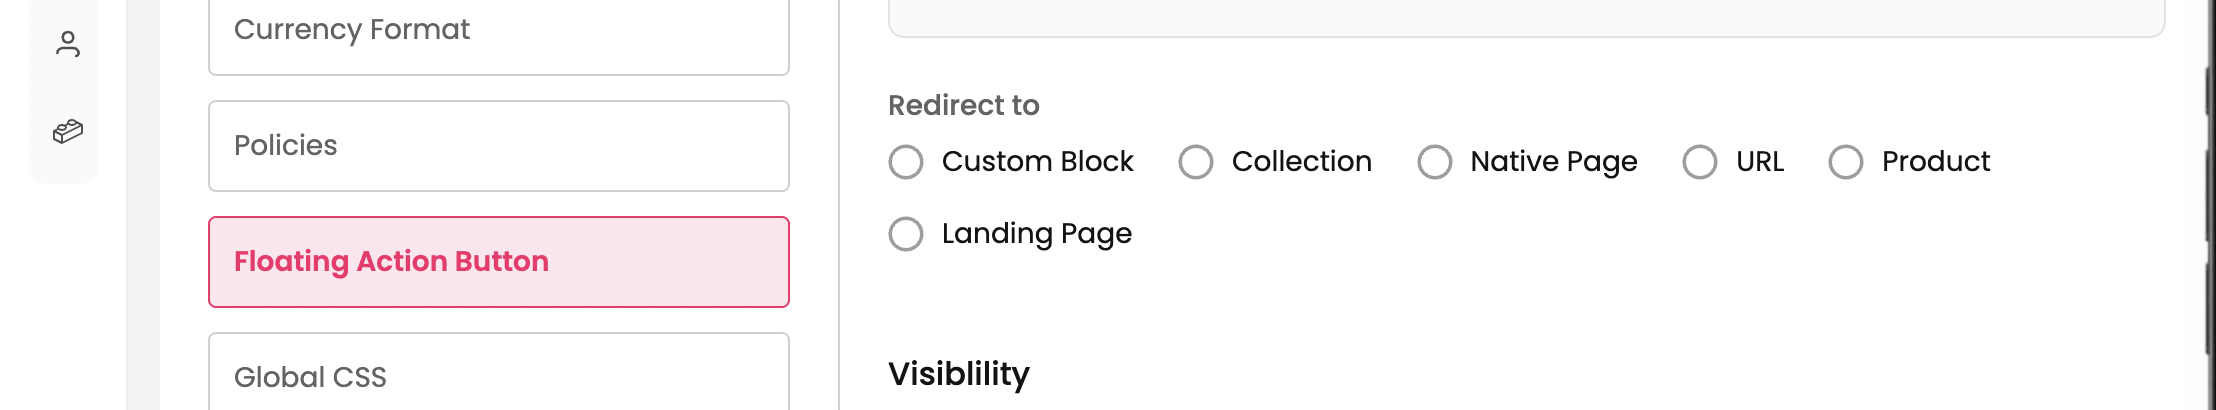Select the Product radio button
Screen dimensions: 2216x410
pos(1846,162)
